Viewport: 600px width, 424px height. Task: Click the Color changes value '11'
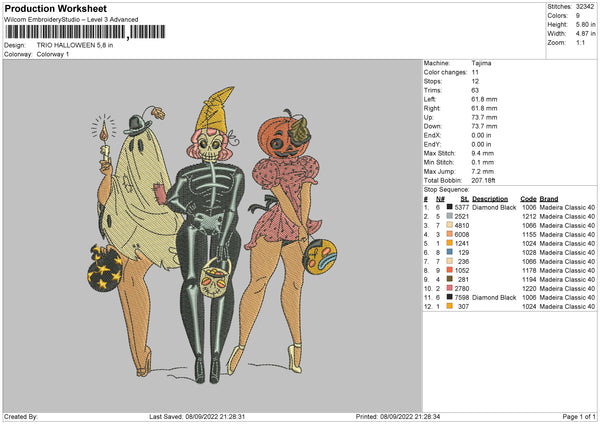pos(475,72)
